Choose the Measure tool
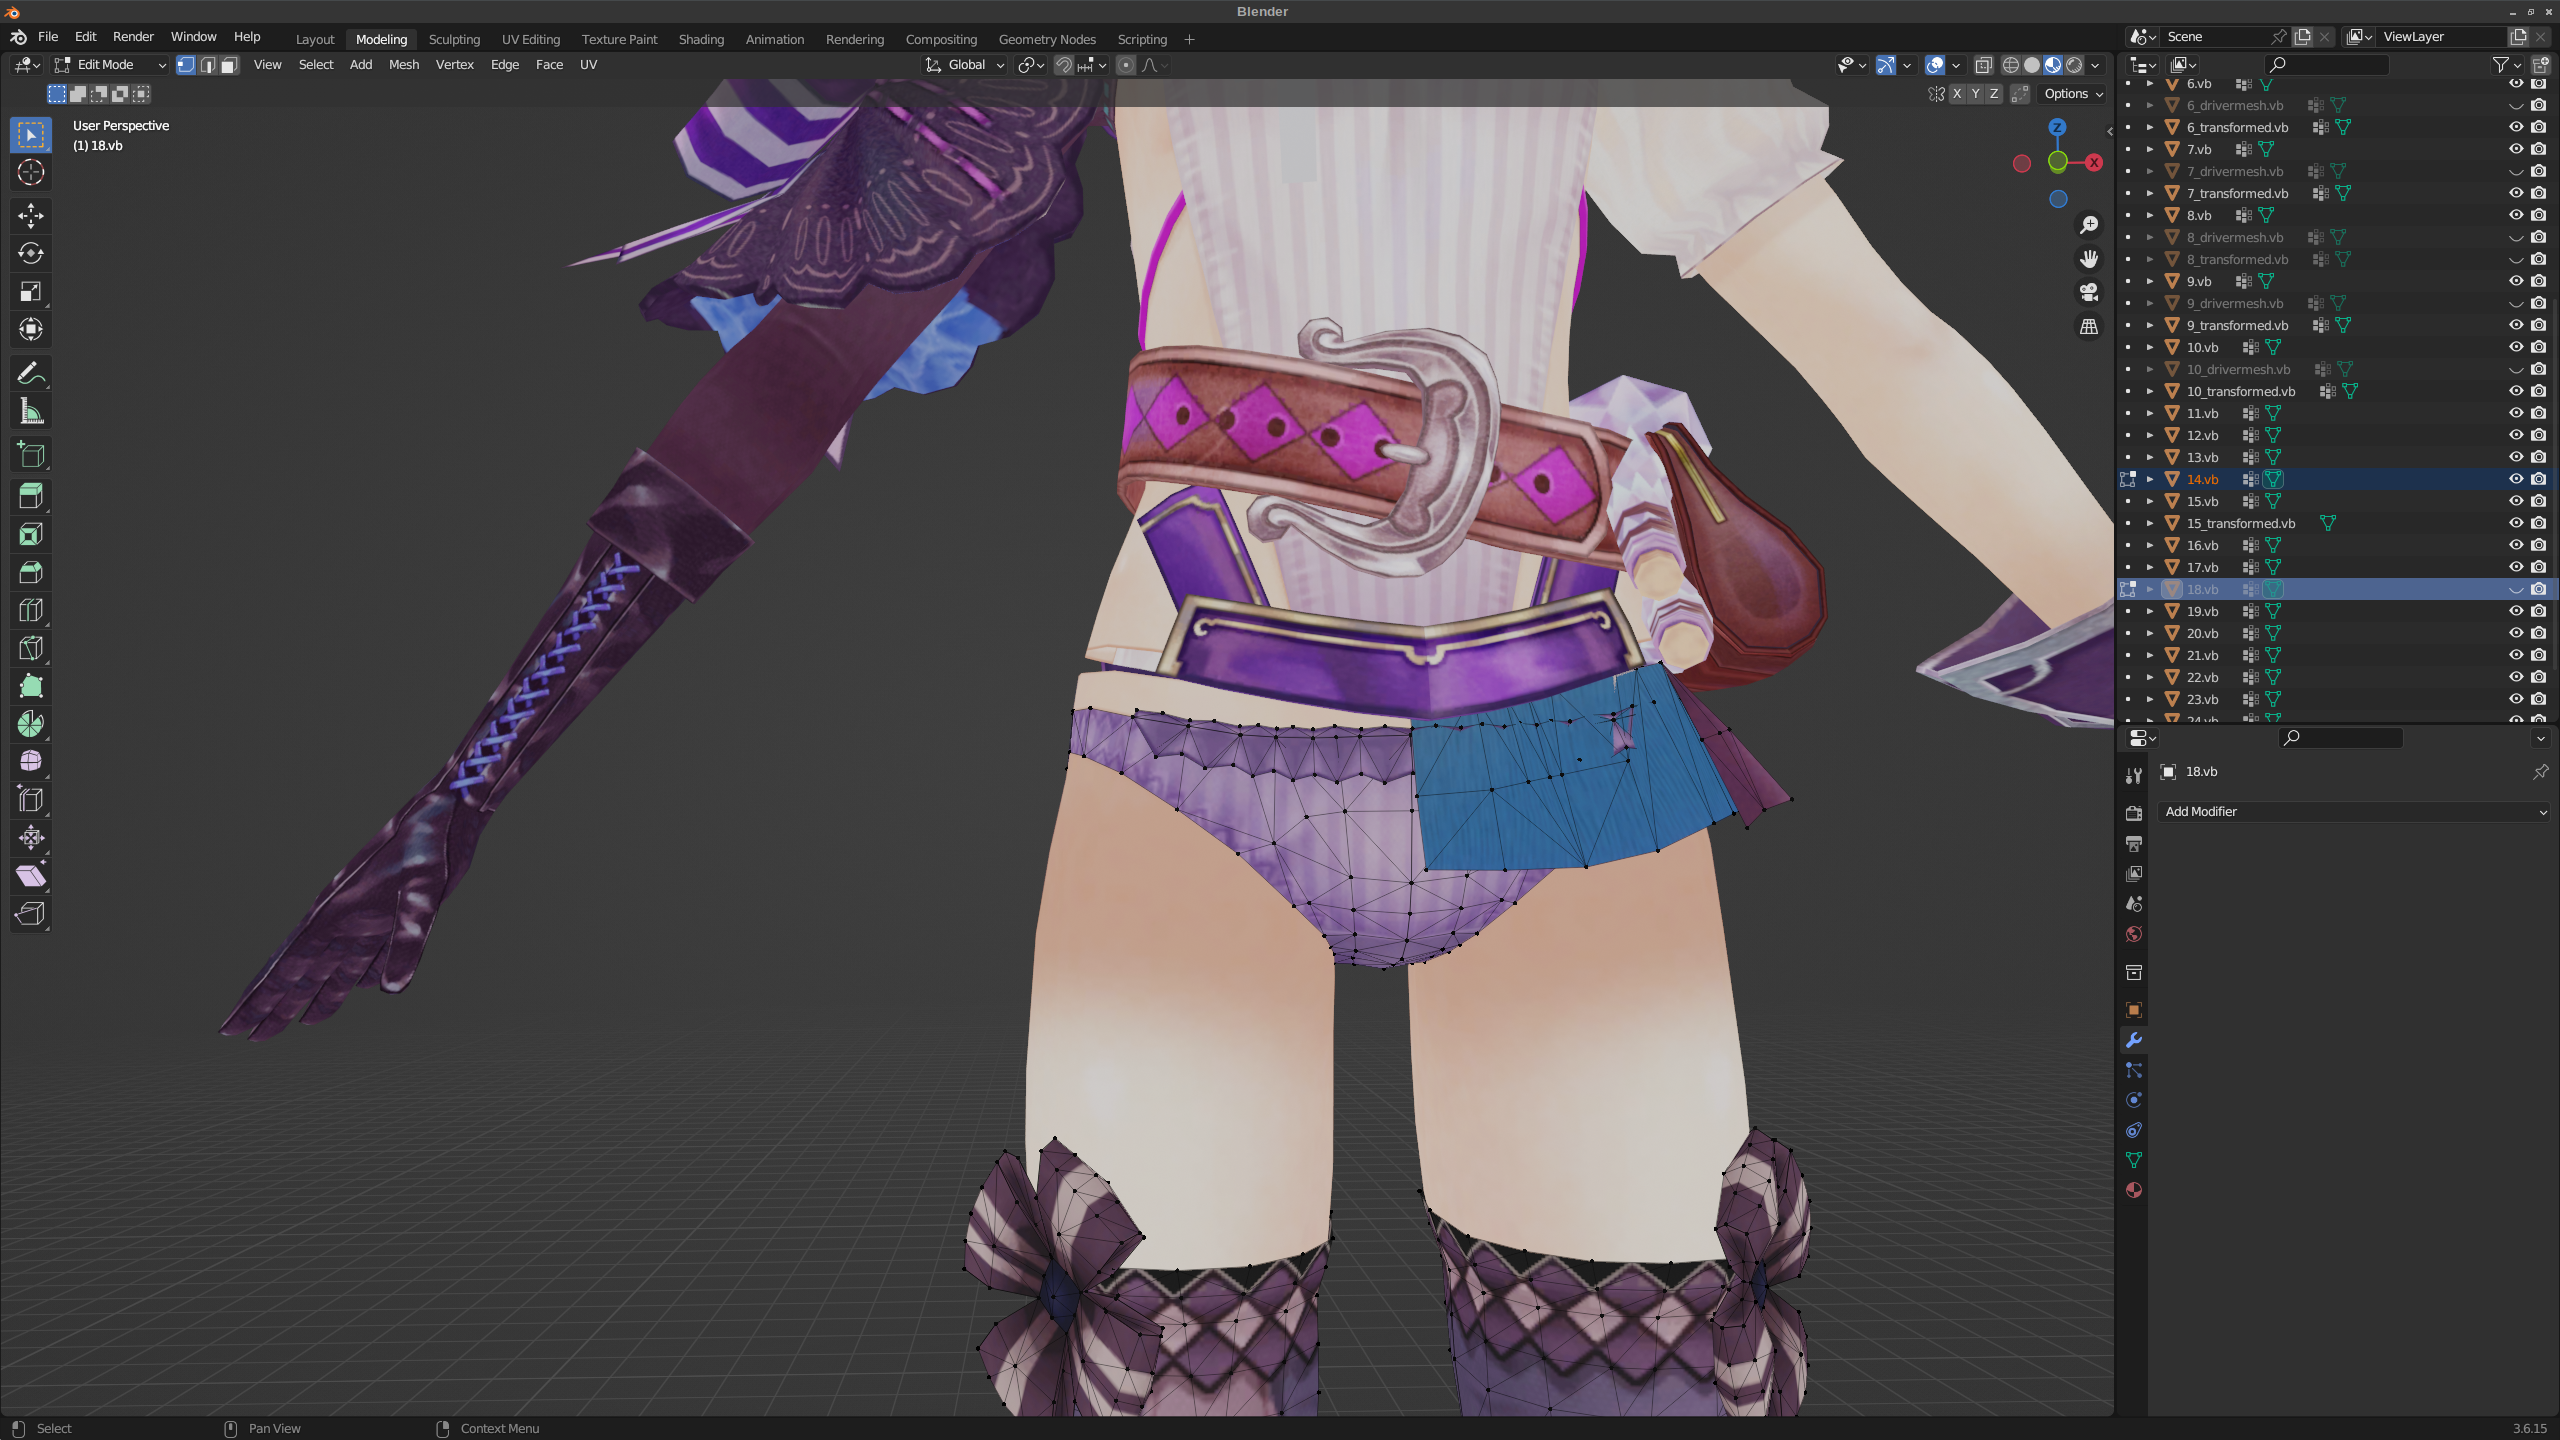Screen dimensions: 2560x1440 (31, 412)
